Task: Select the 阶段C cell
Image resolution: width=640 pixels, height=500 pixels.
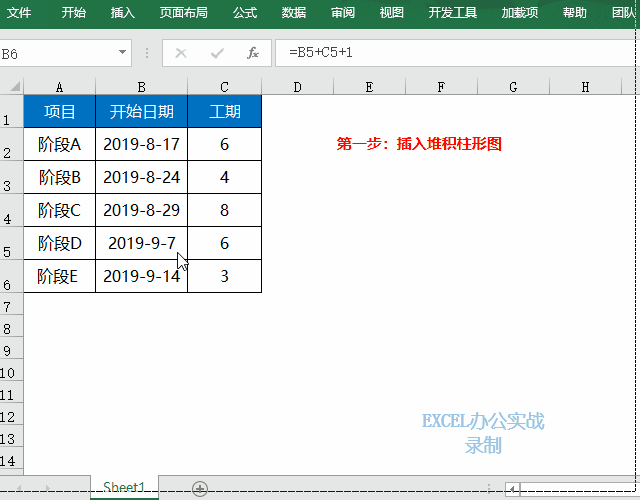Action: (x=60, y=210)
